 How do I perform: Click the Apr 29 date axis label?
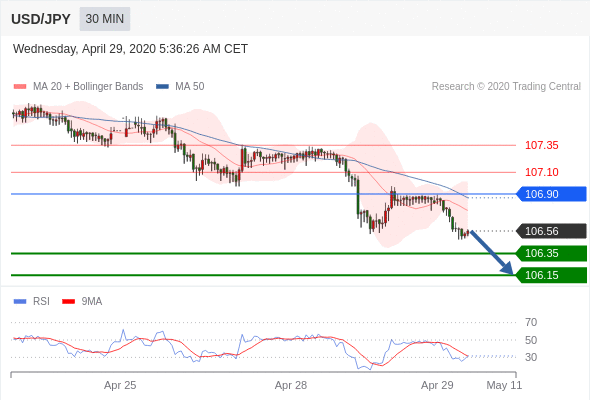[x=437, y=385]
